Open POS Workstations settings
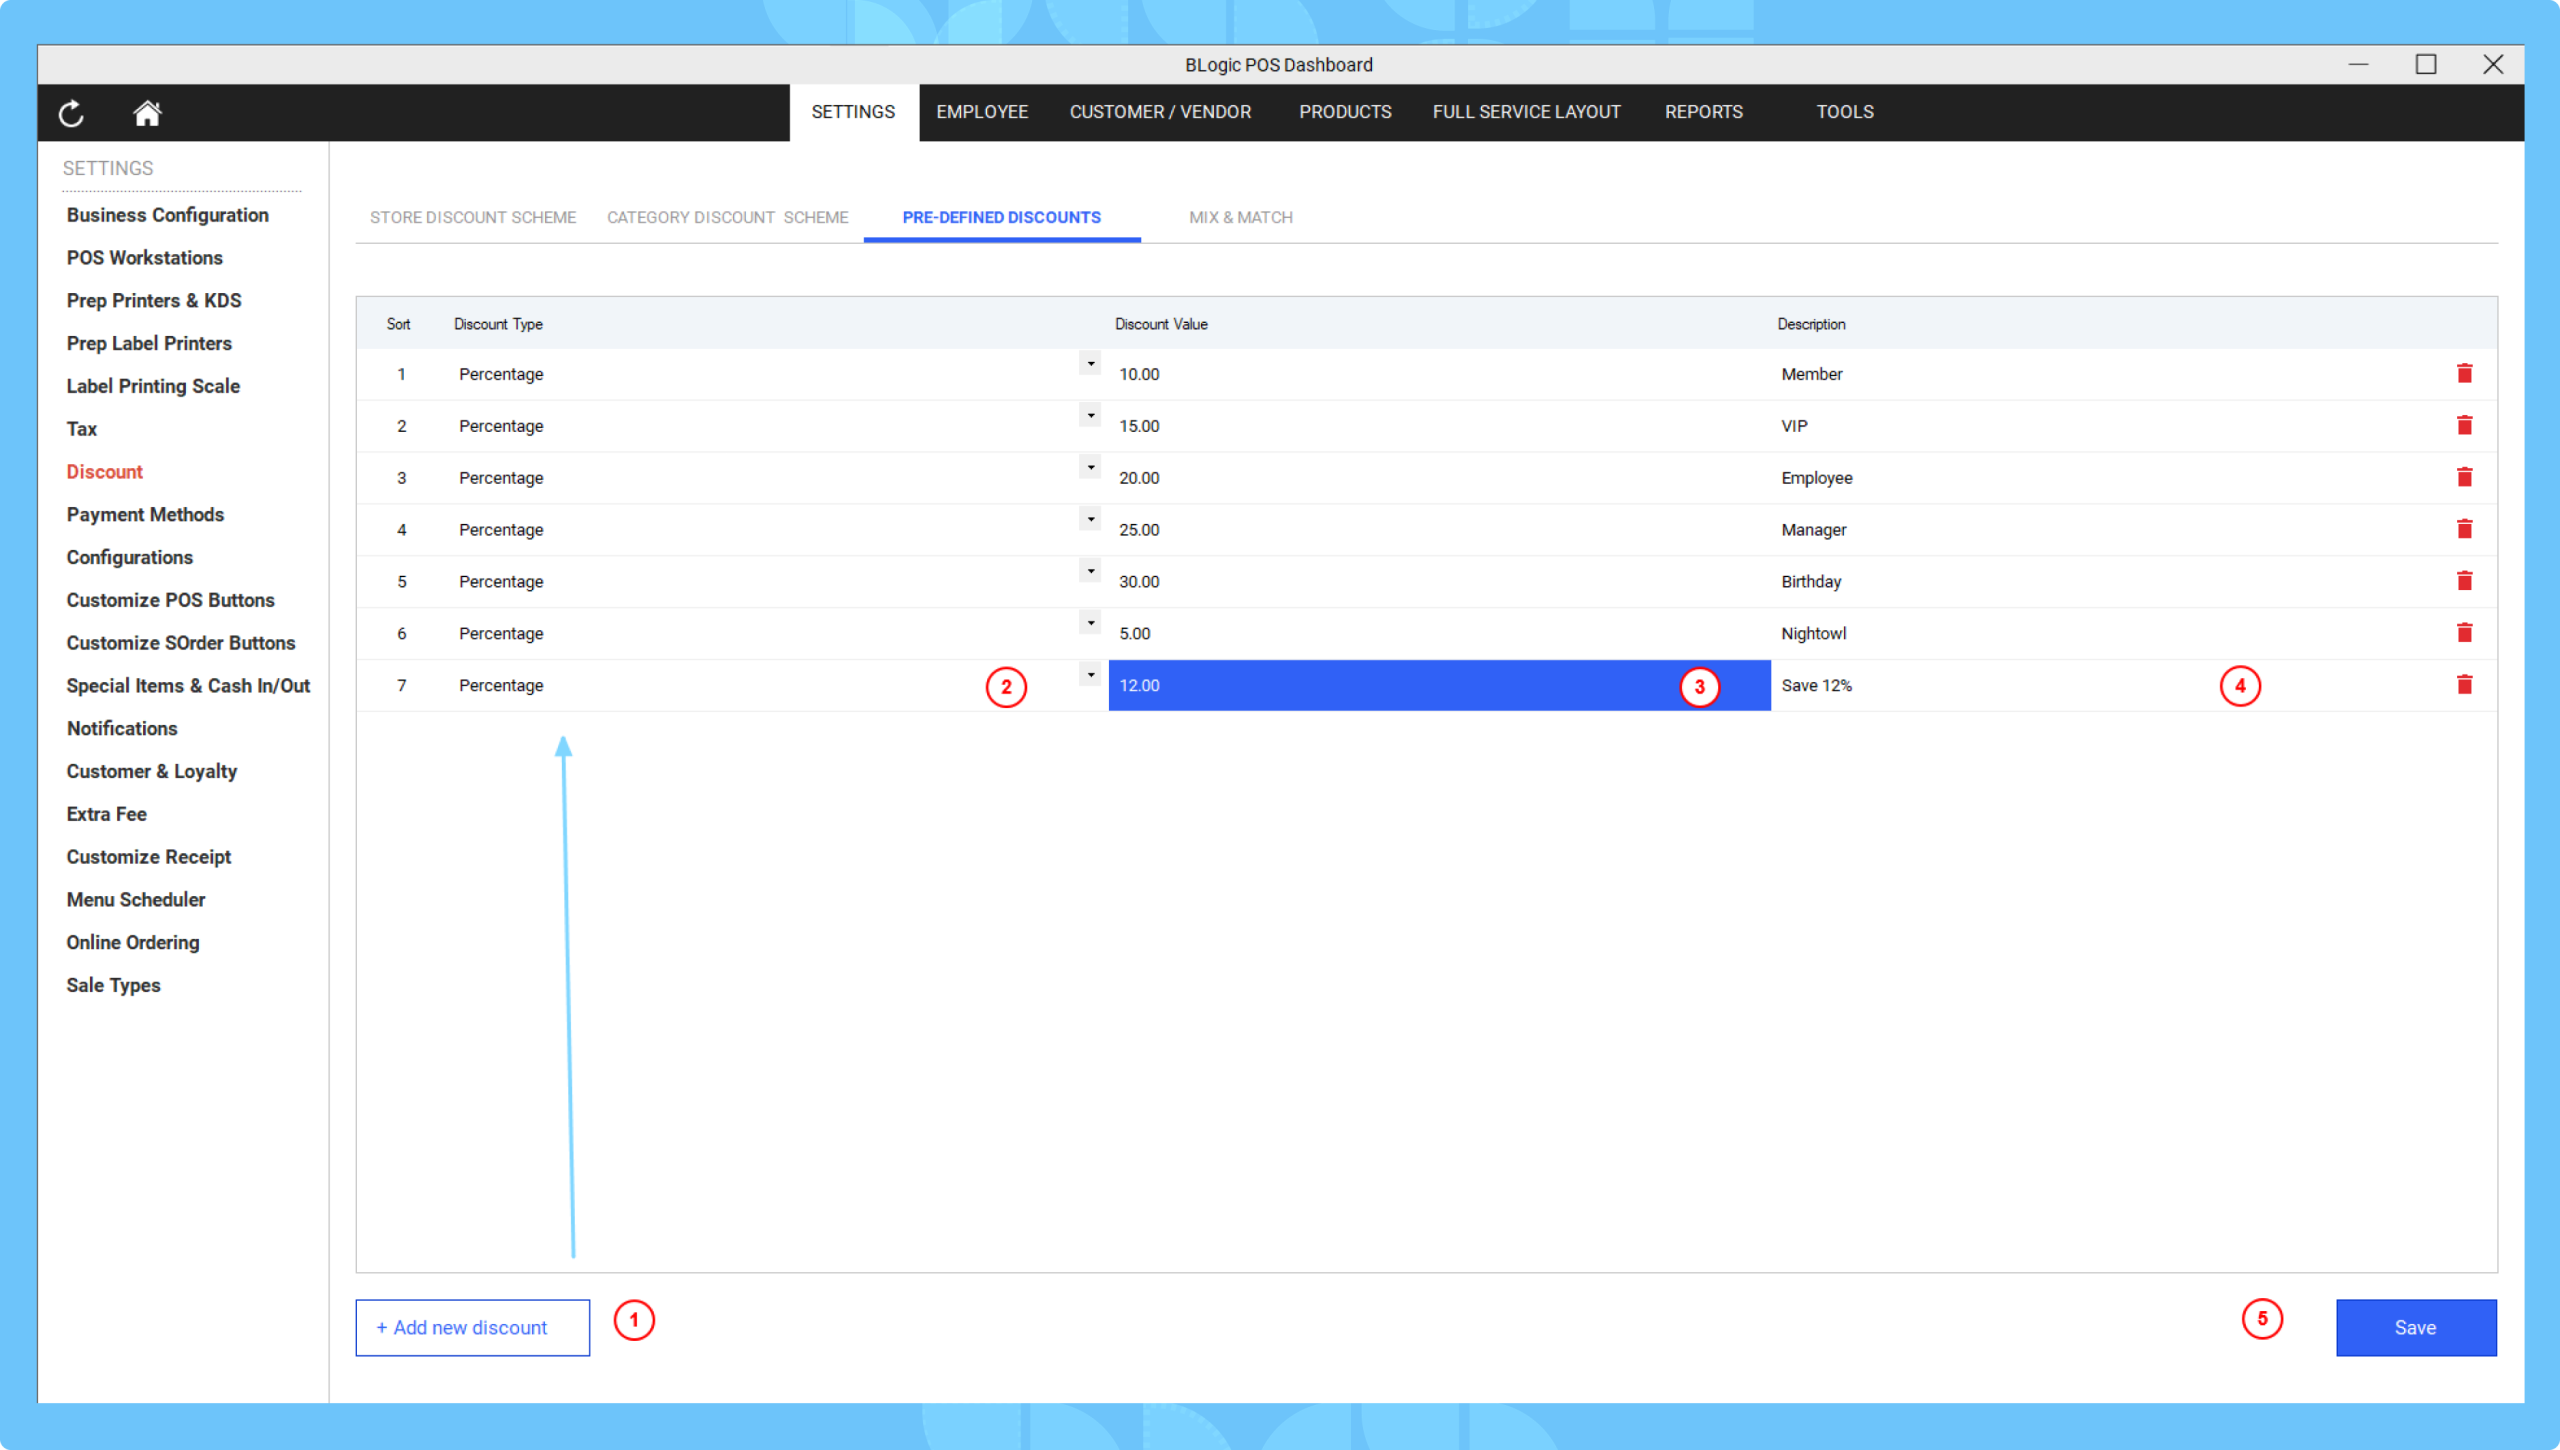The width and height of the screenshot is (2560, 1450). click(144, 258)
